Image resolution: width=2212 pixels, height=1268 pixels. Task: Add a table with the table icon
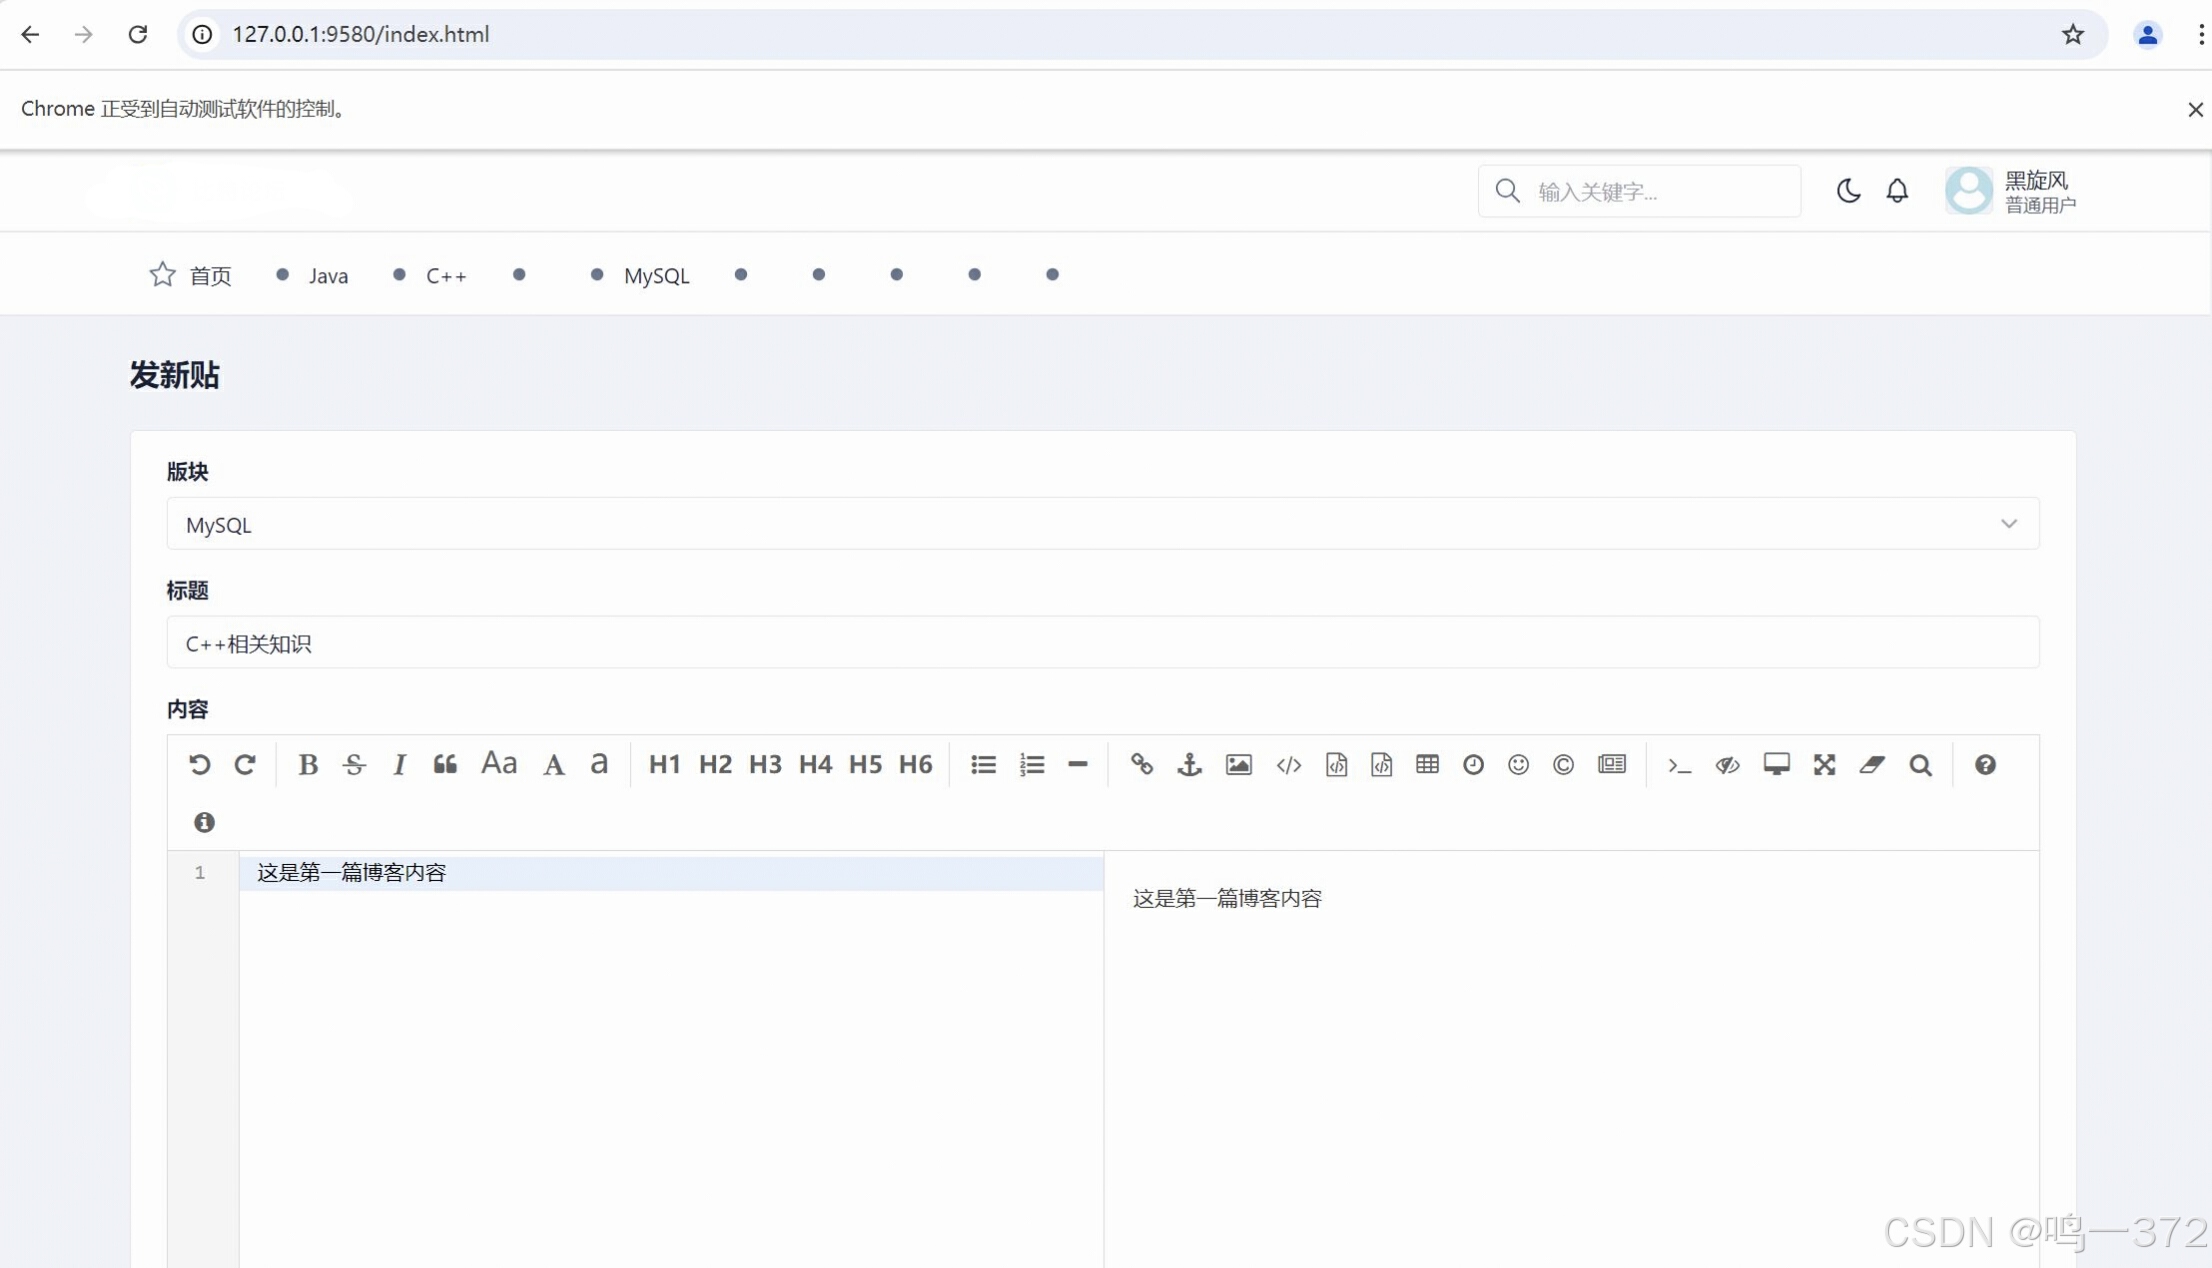pyautogui.click(x=1427, y=765)
